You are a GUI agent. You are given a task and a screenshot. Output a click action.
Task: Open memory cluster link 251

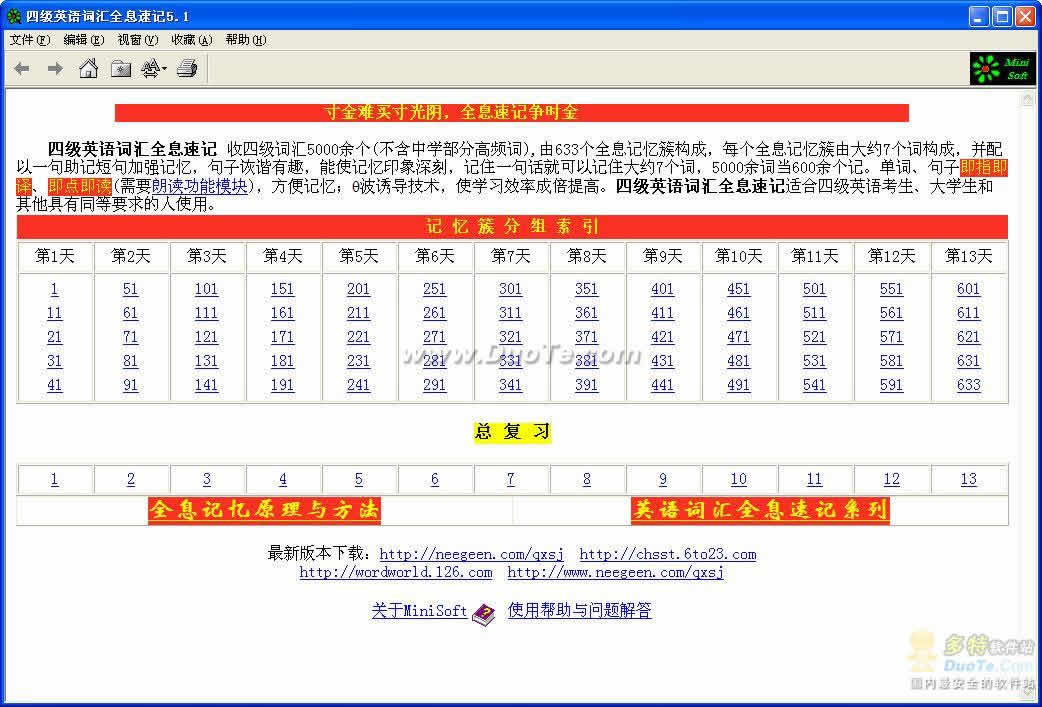(x=435, y=289)
